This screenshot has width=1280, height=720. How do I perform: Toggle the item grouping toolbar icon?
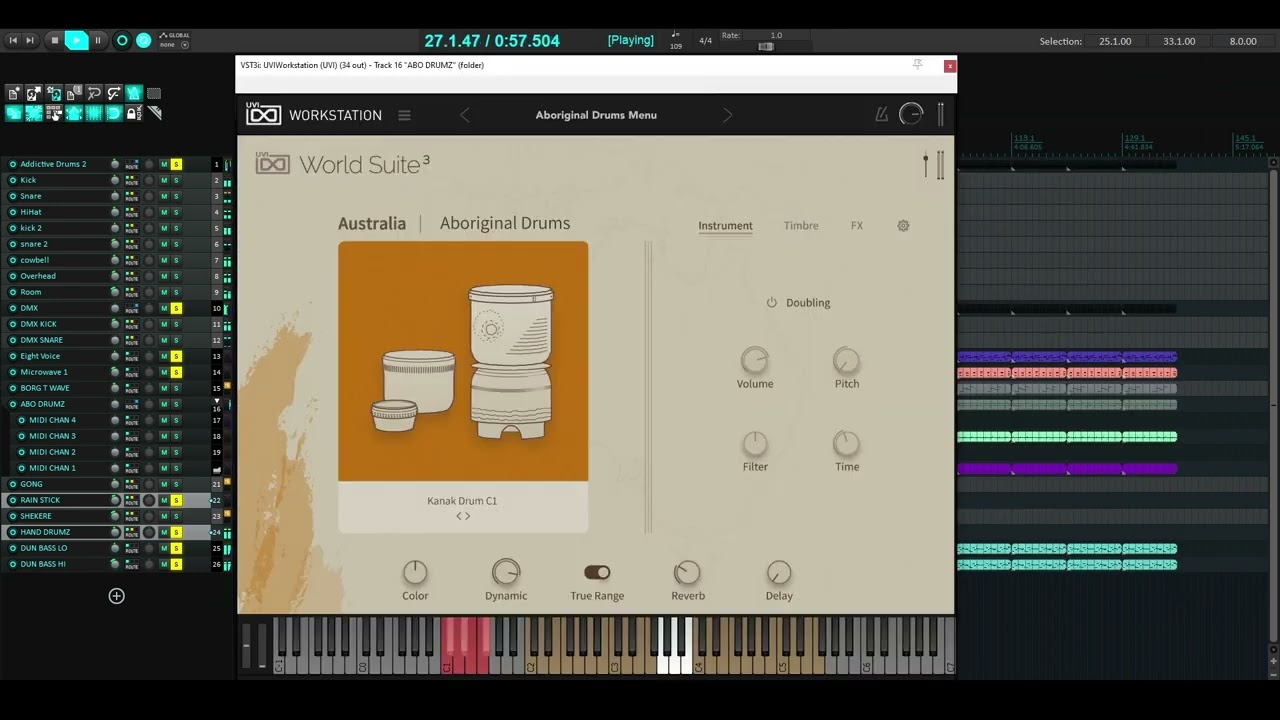click(x=34, y=113)
